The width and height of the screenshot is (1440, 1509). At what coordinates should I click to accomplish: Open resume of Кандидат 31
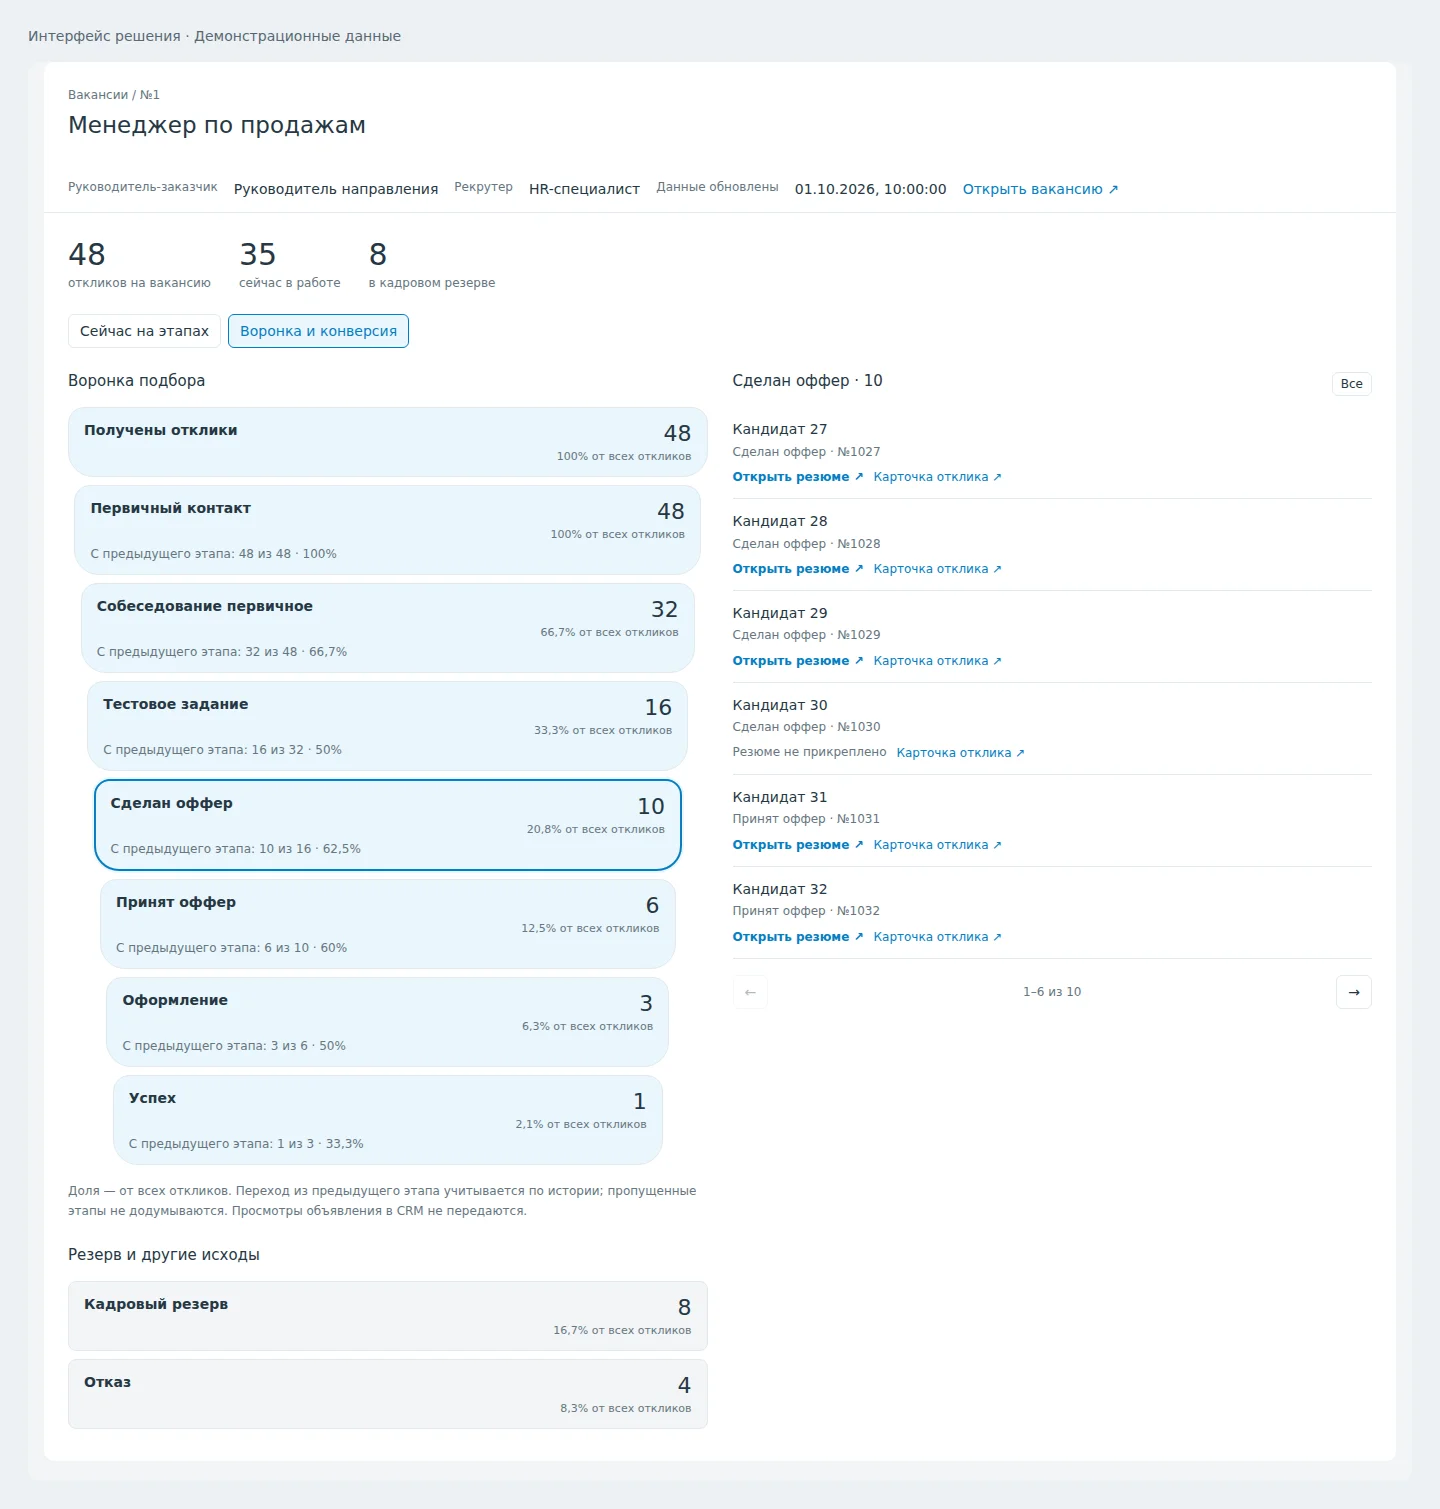797,845
